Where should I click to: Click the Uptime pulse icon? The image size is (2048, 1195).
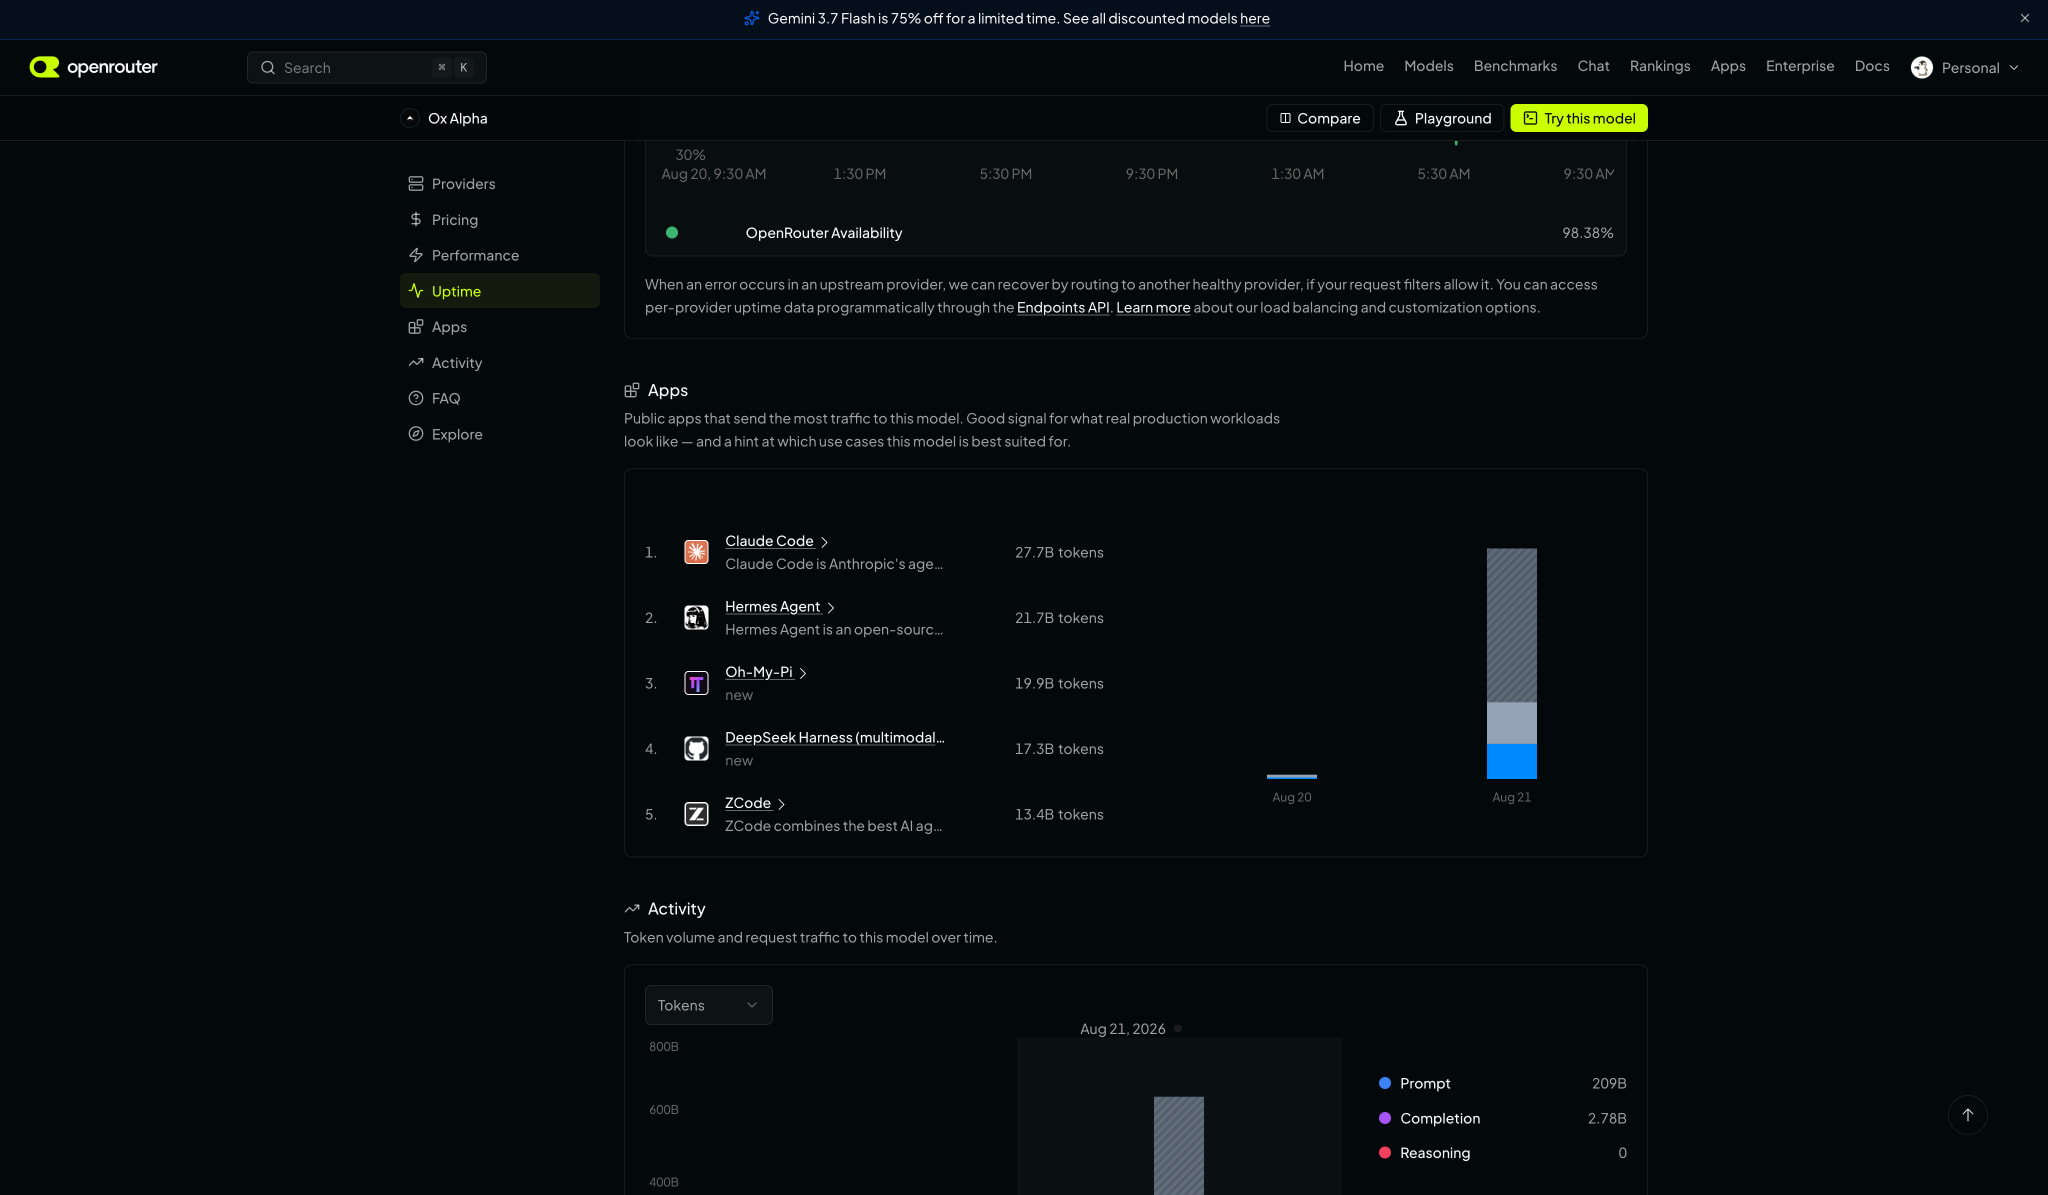pyautogui.click(x=416, y=291)
